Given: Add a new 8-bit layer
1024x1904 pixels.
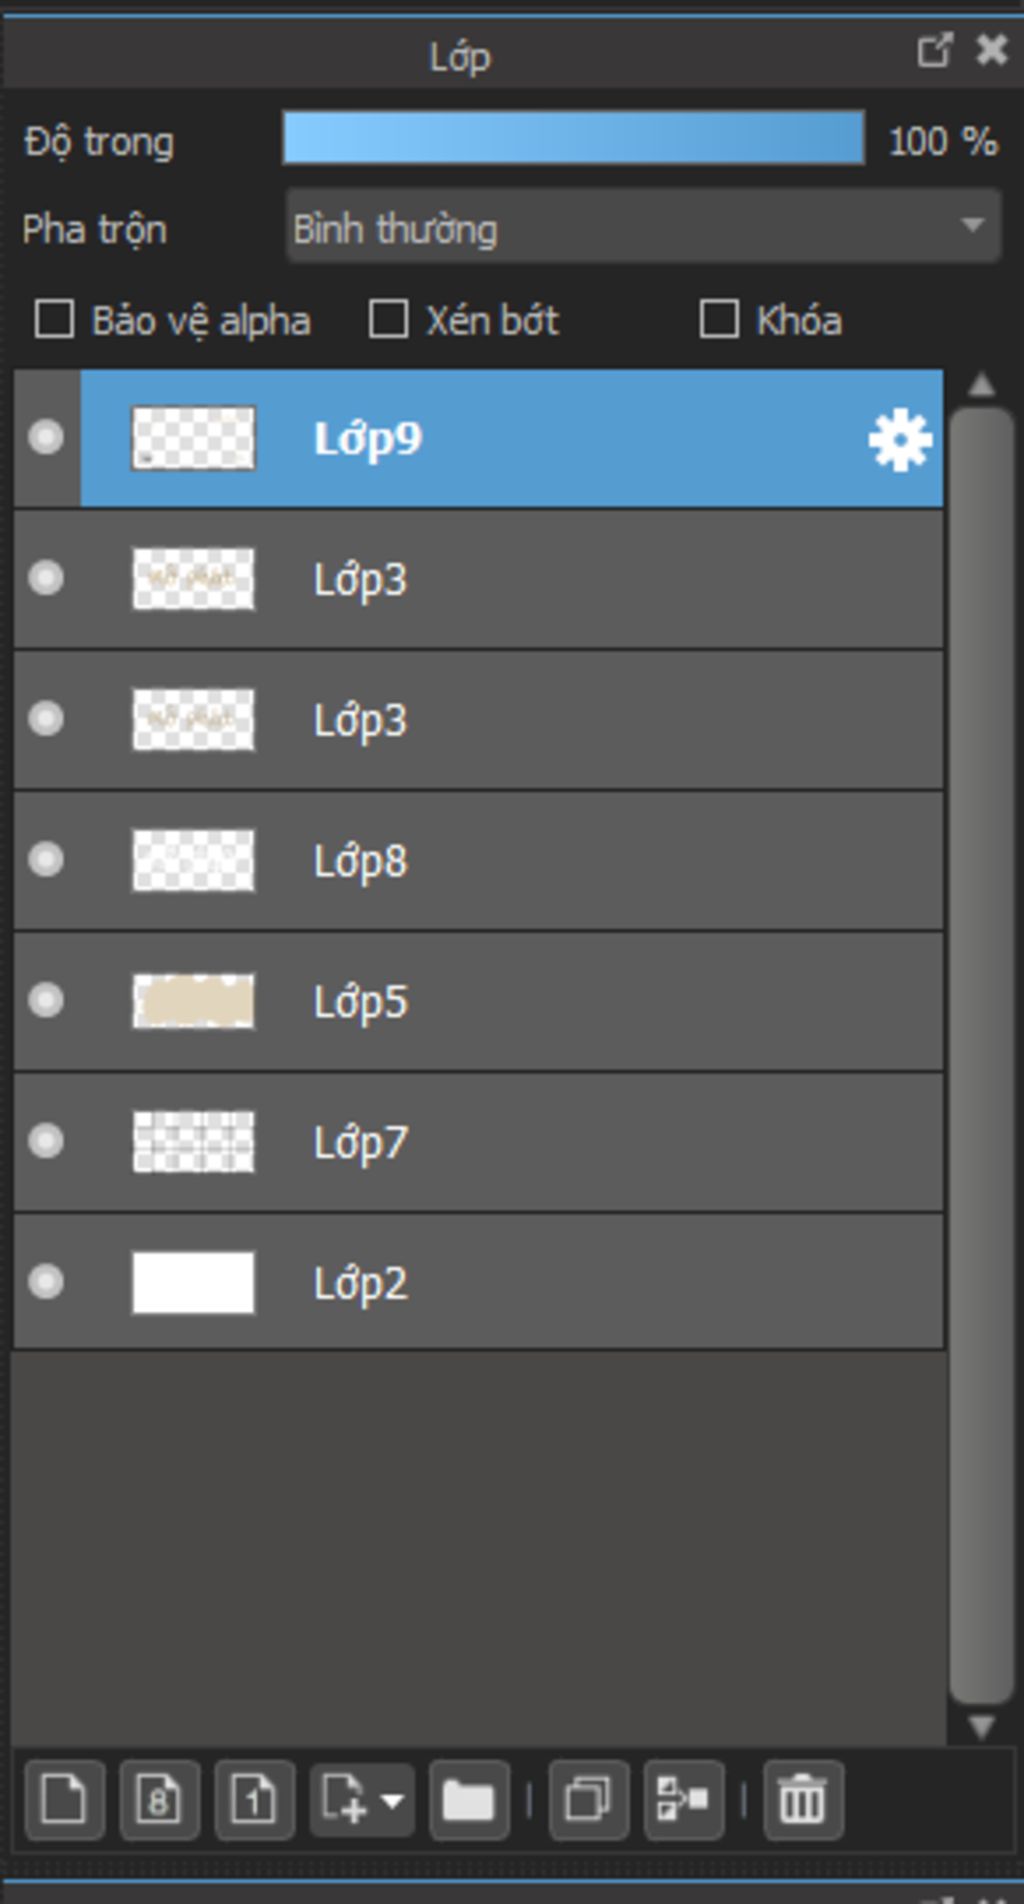Looking at the screenshot, I should (x=159, y=1800).
